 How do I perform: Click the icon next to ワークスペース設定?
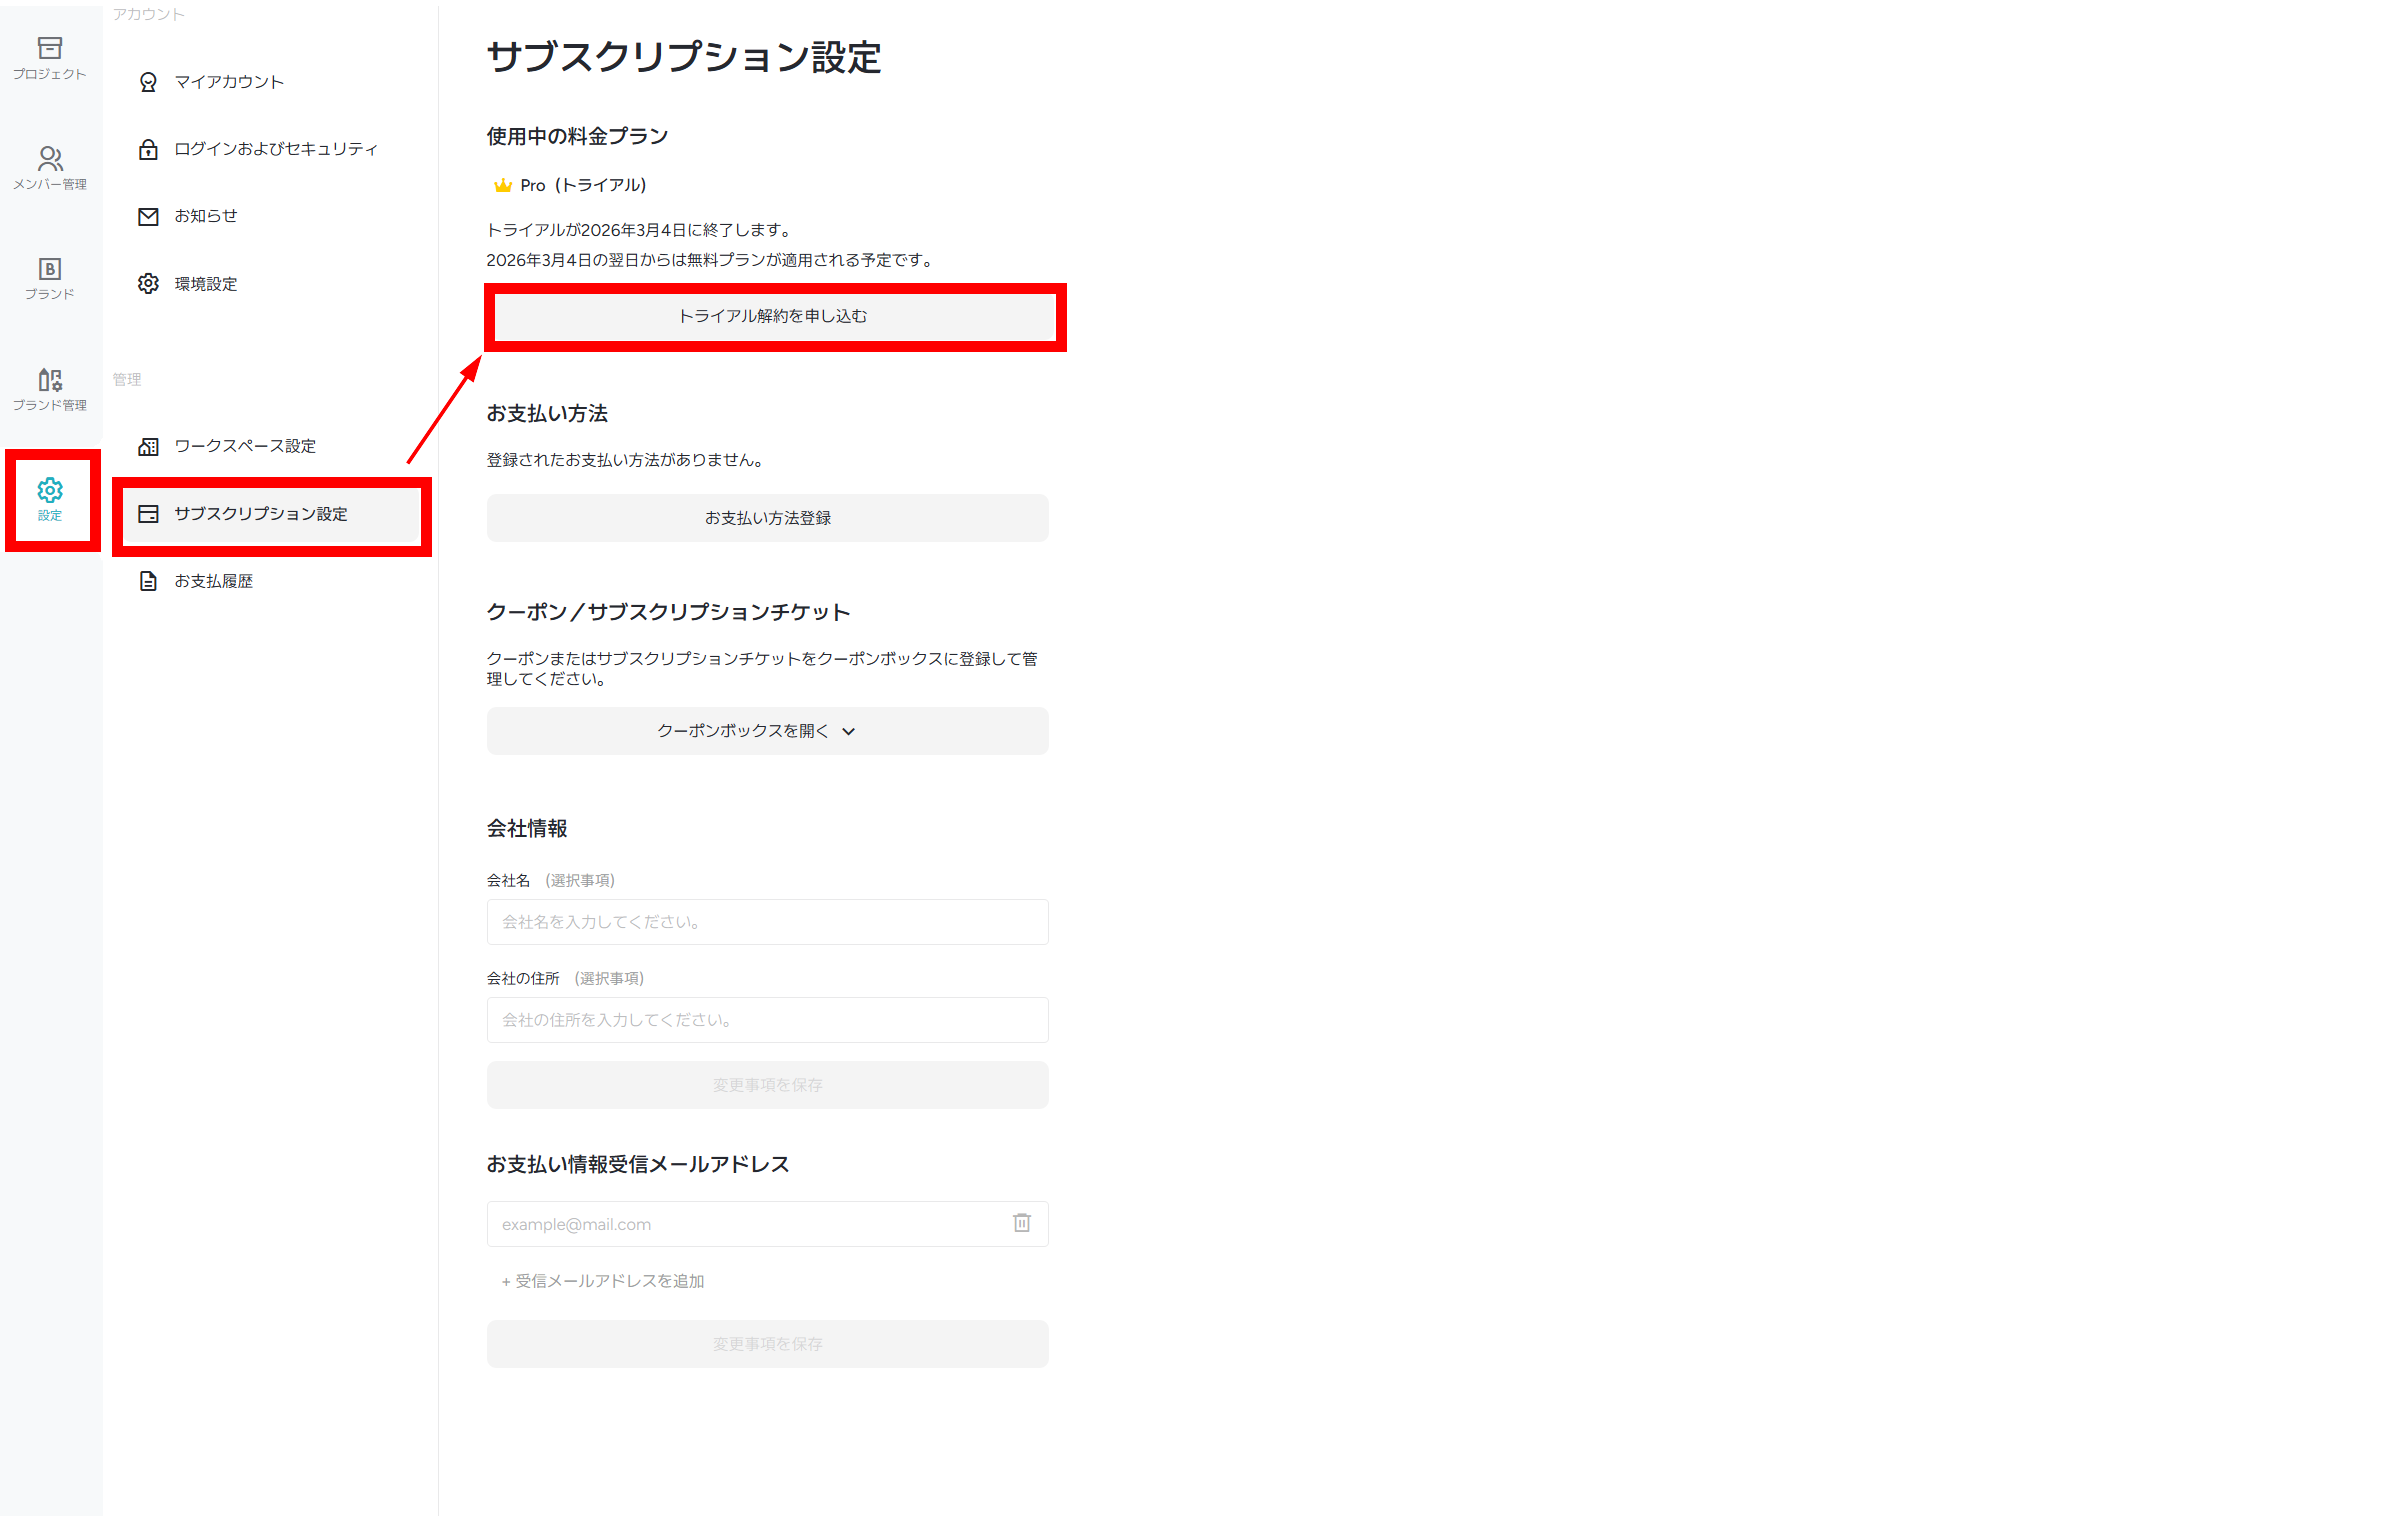[x=148, y=446]
